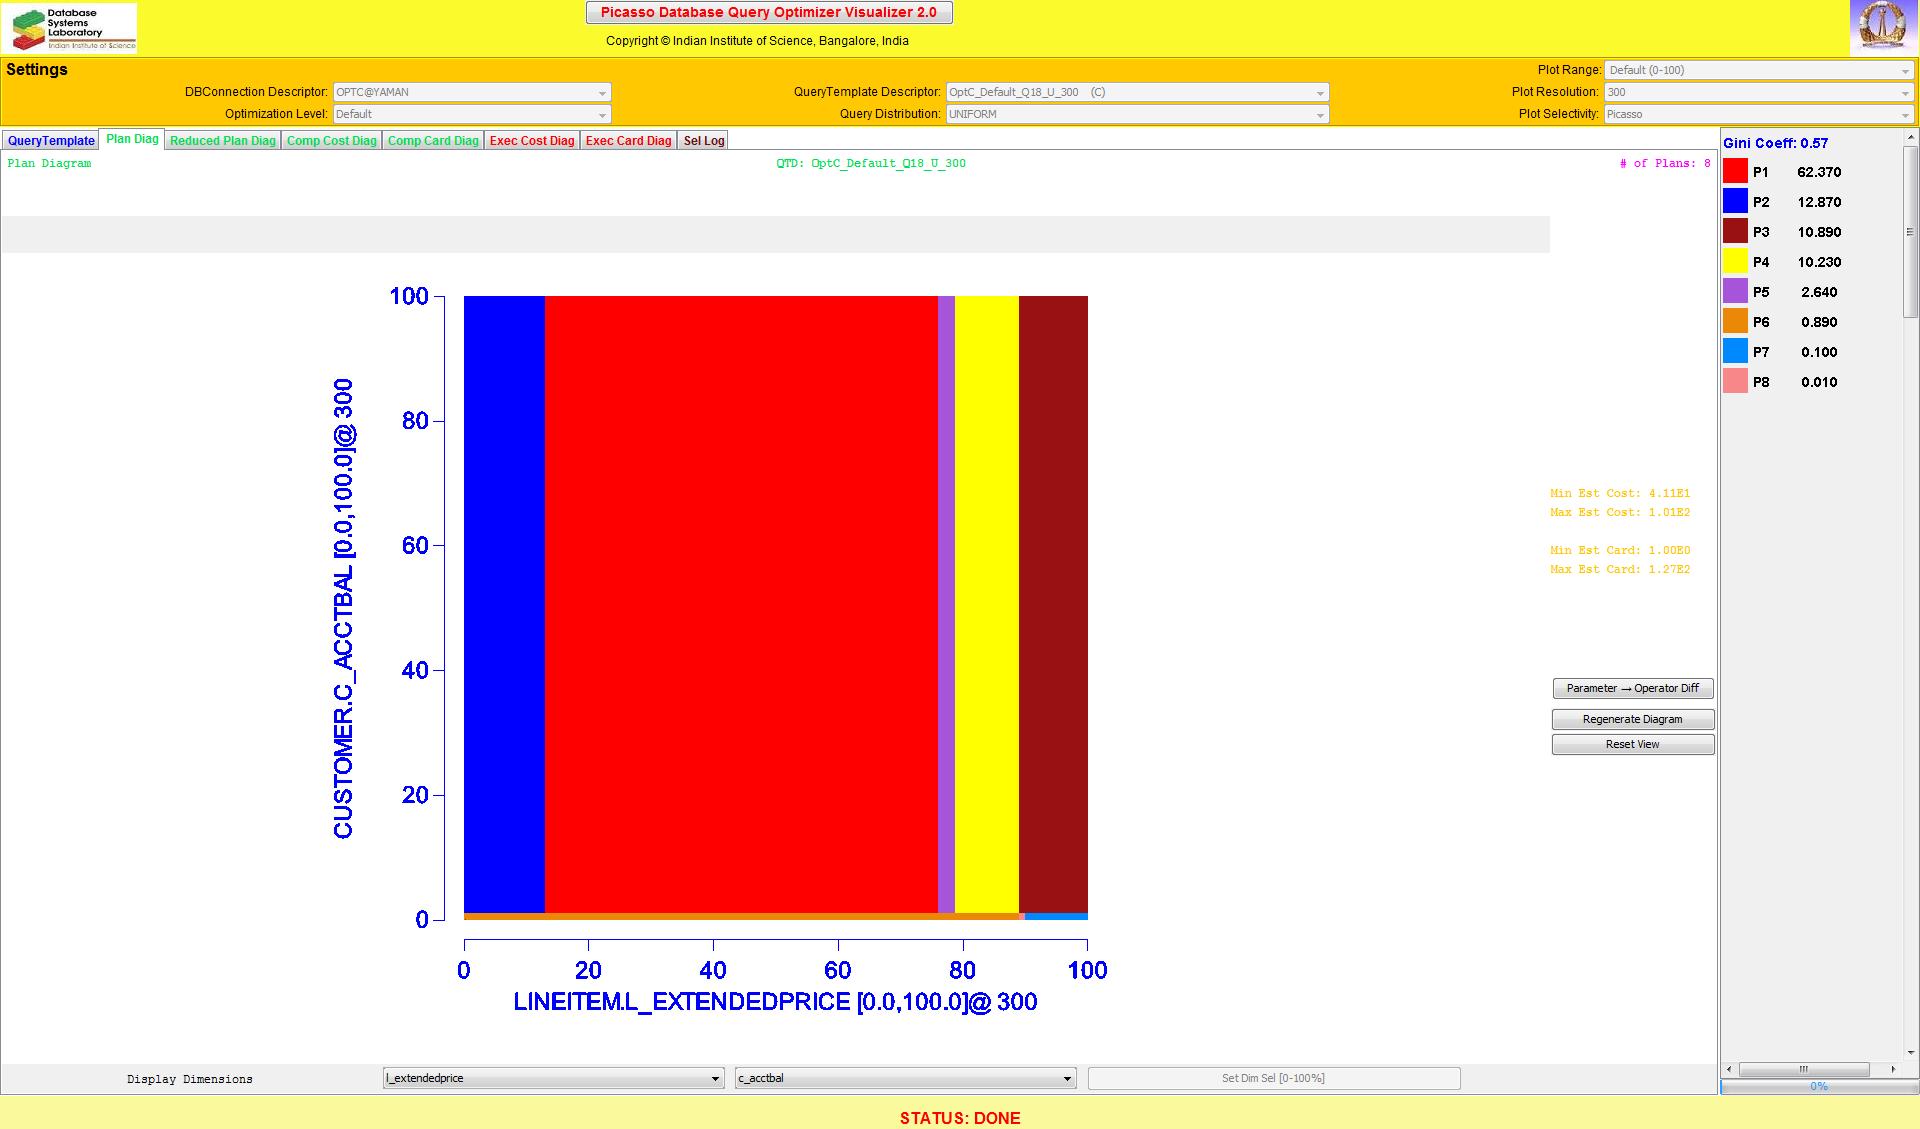Click the Parameter → Operator Diff button
Viewport: 1920px width, 1129px height.
point(1632,688)
